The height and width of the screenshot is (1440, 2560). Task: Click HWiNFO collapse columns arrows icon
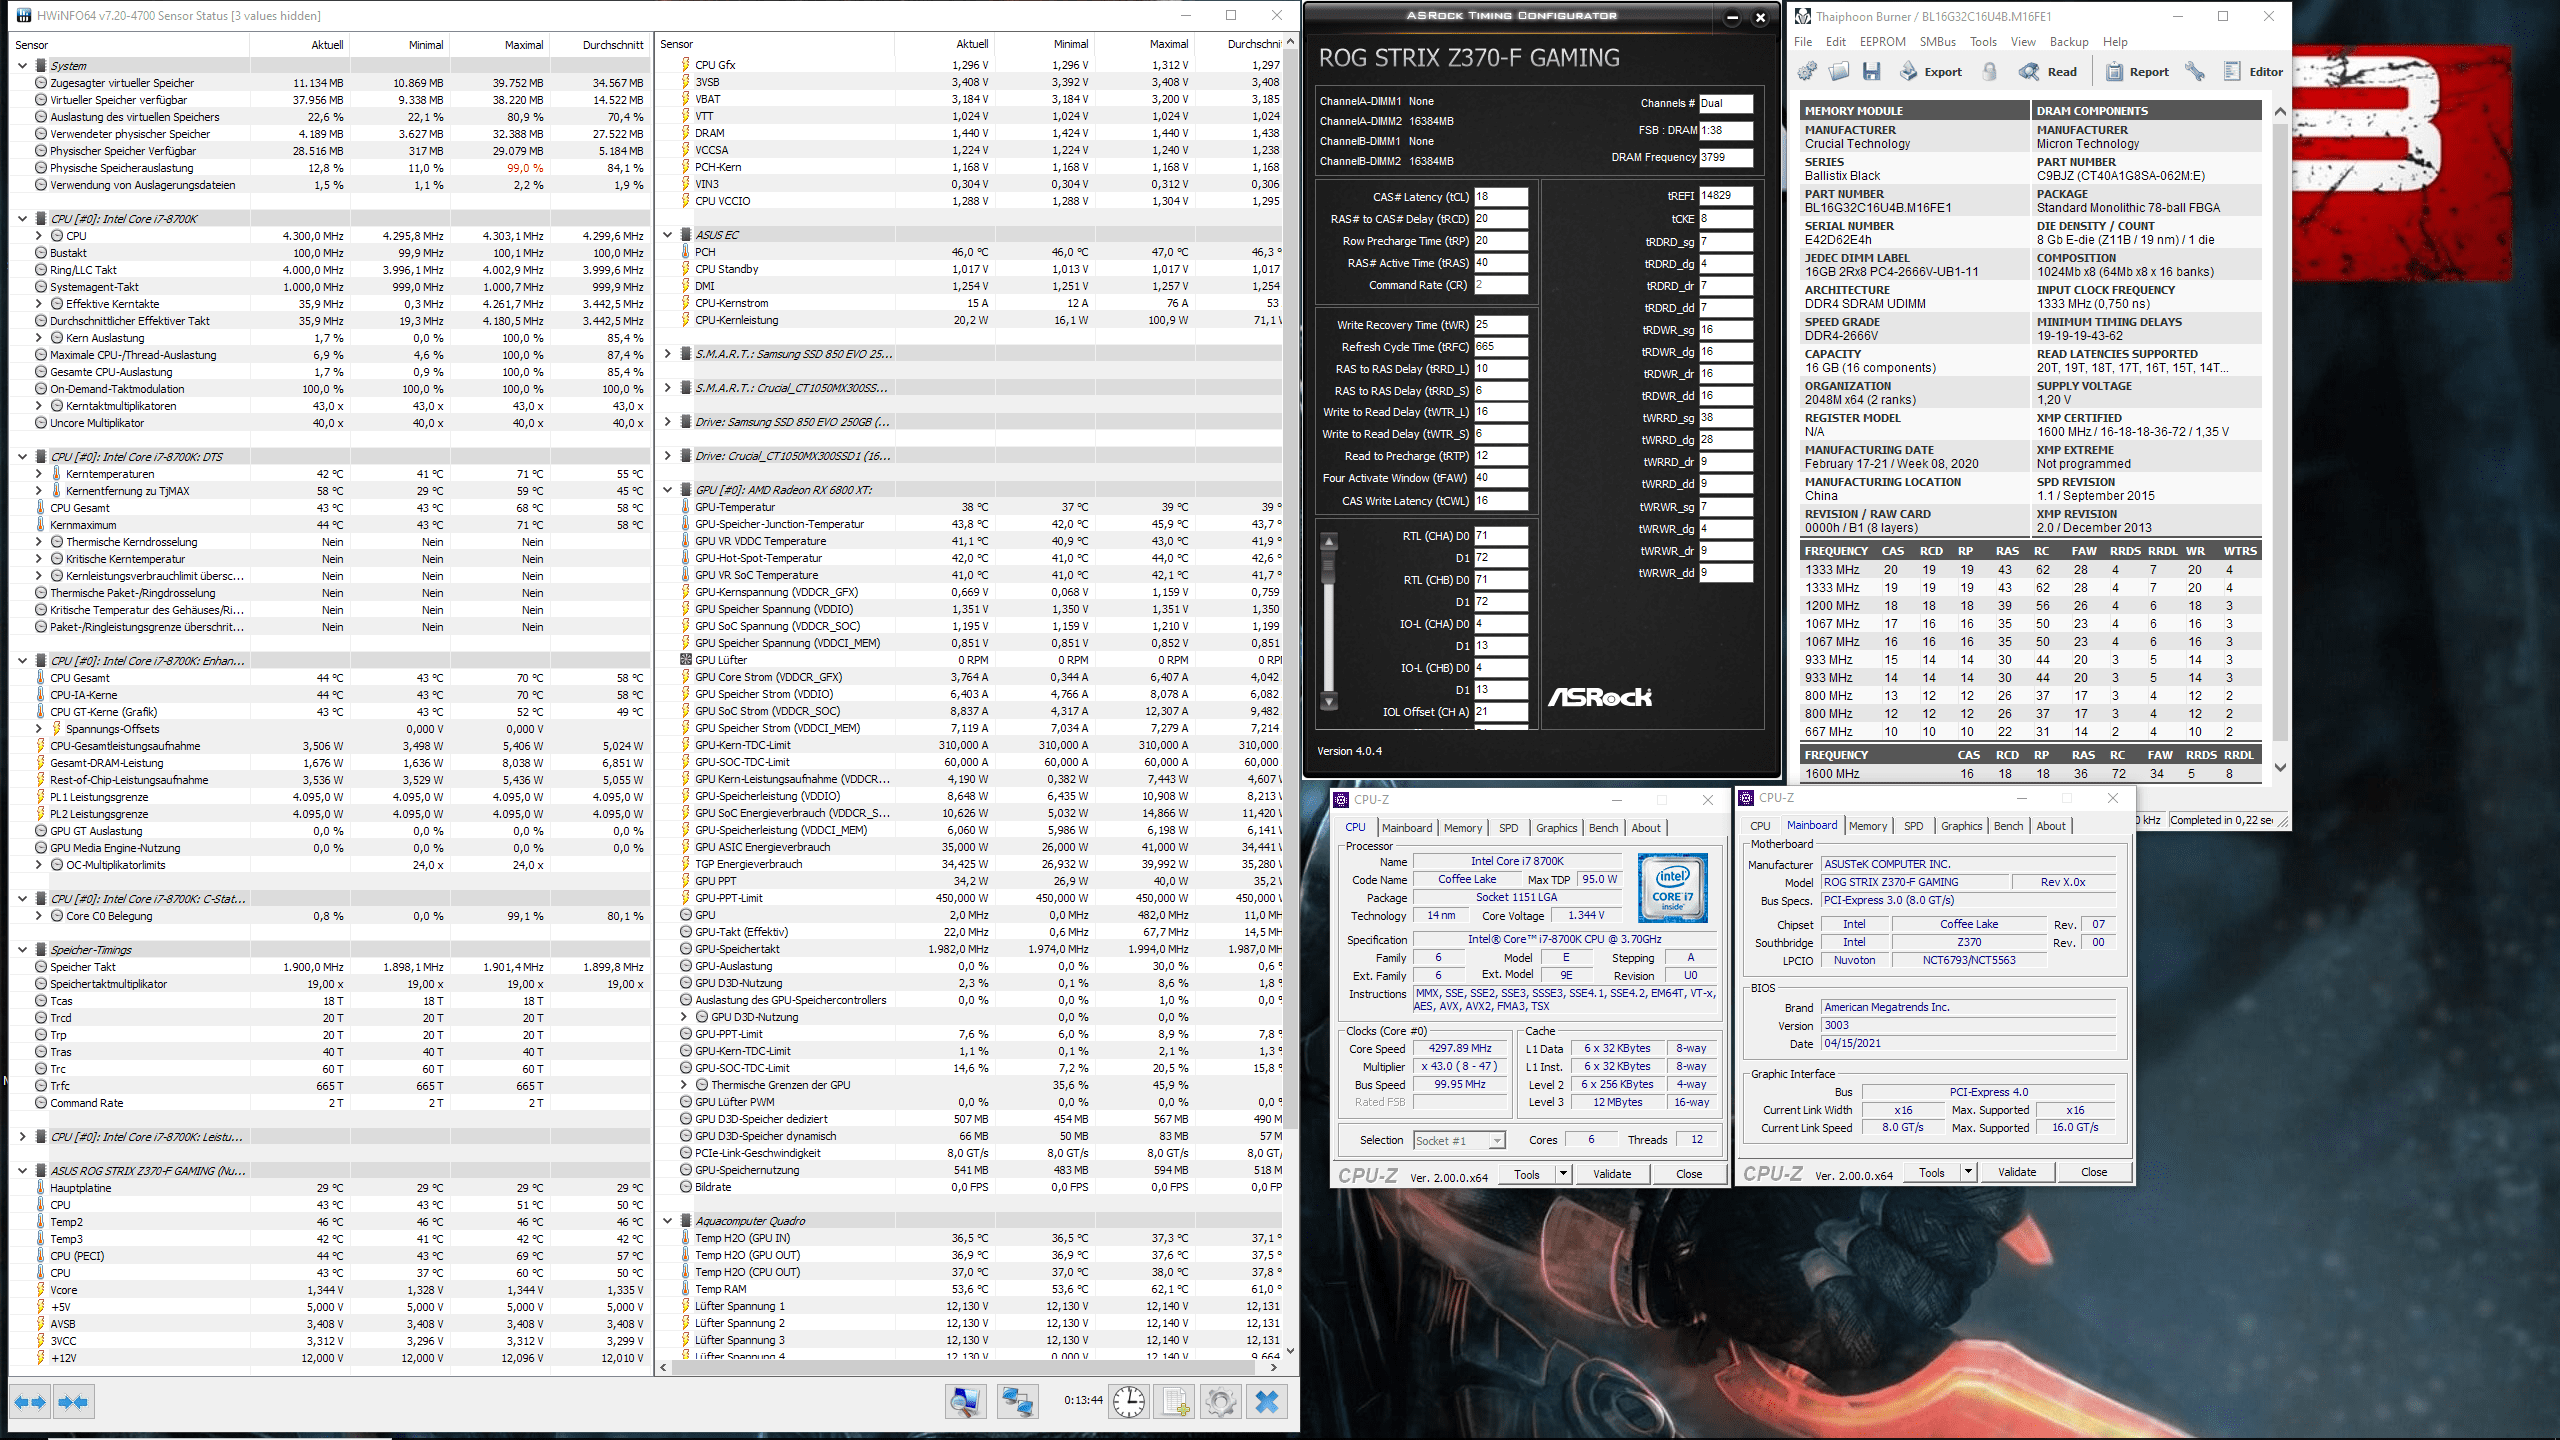(73, 1402)
